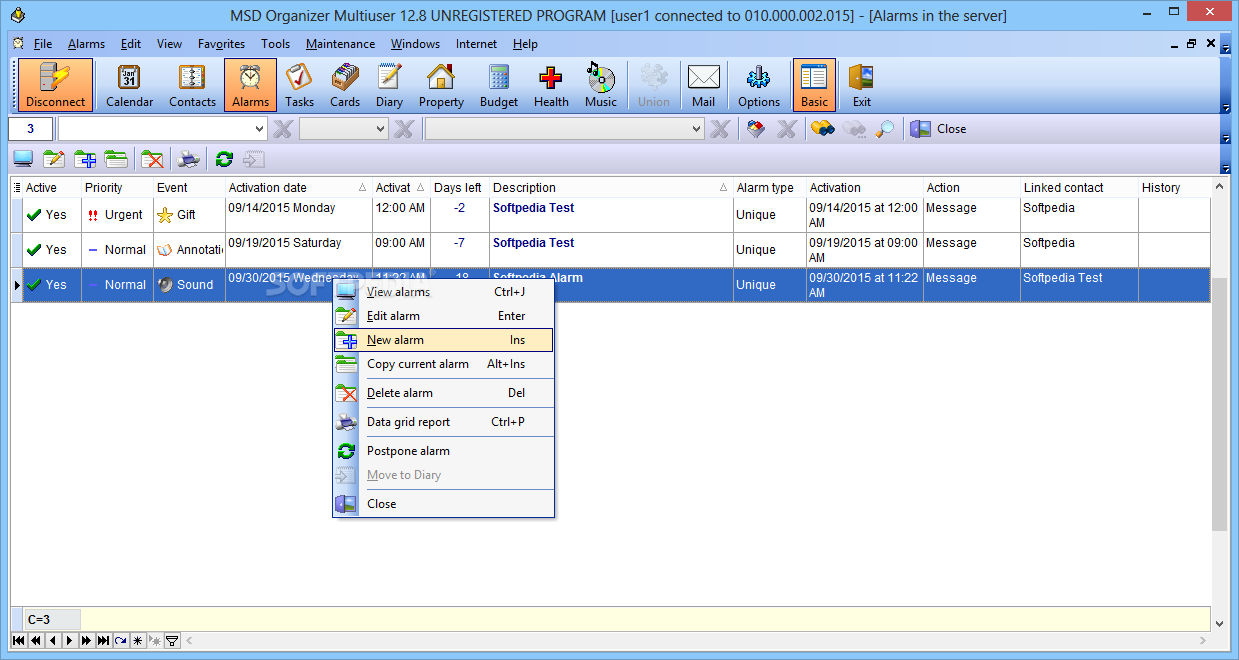Open the Favorites menu
Image resolution: width=1239 pixels, height=660 pixels.
221,44
